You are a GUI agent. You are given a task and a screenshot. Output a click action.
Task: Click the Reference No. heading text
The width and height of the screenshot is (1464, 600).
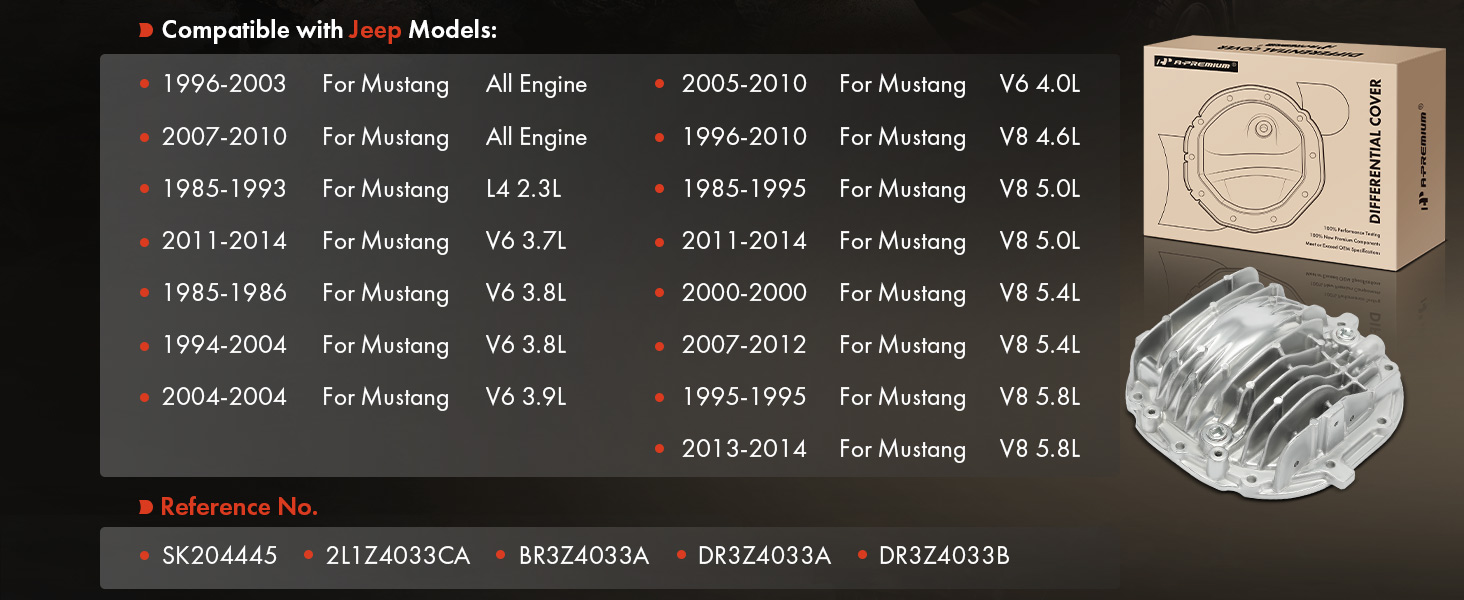(239, 508)
